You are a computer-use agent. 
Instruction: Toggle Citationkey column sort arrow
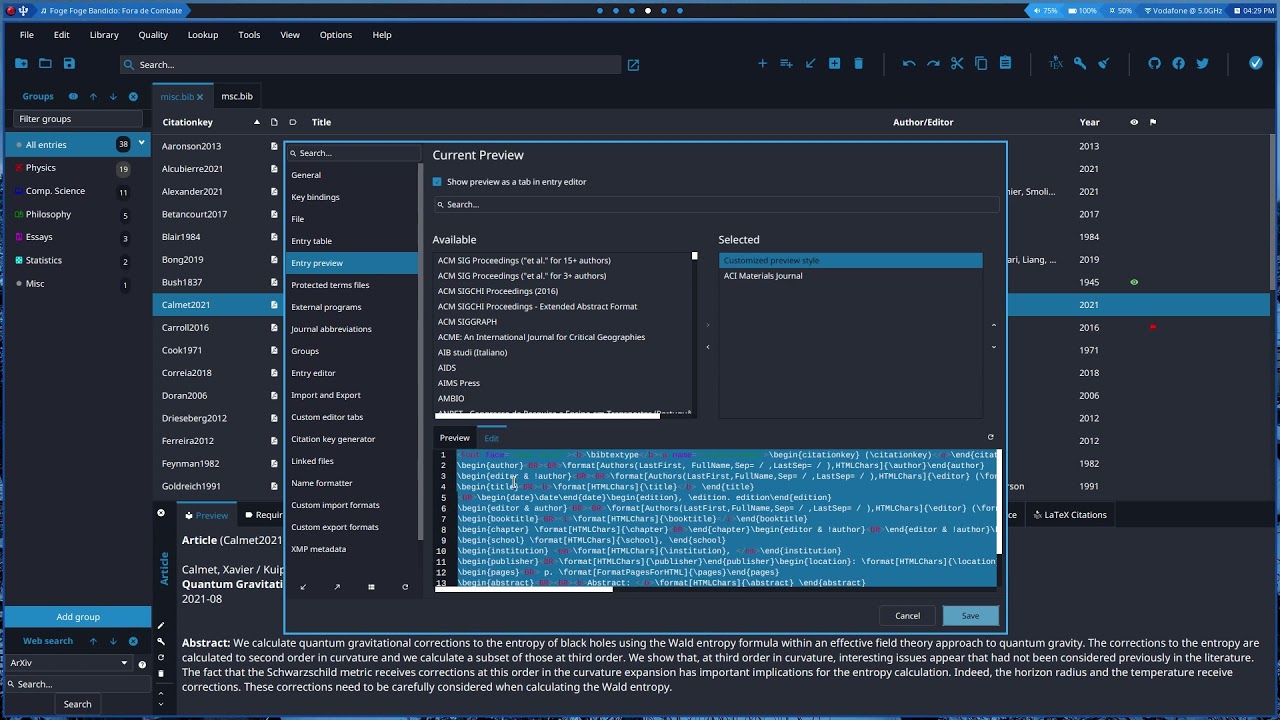(x=257, y=122)
